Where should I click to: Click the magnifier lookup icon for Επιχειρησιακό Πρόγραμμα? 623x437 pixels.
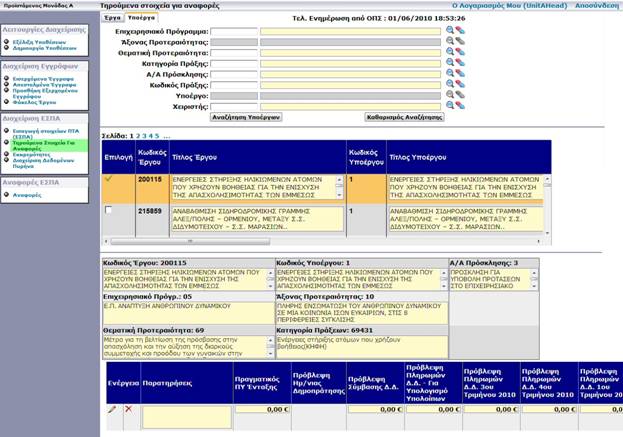(451, 31)
